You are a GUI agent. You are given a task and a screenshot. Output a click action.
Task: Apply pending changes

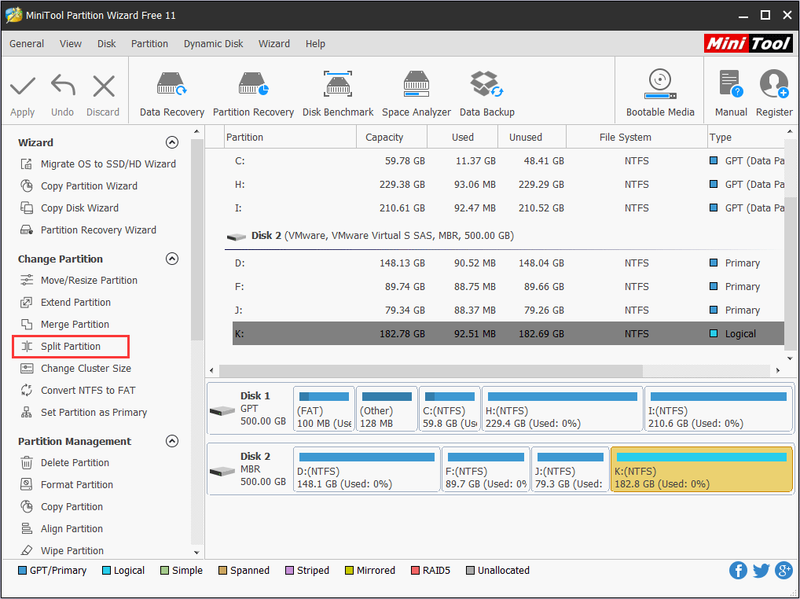[22, 95]
